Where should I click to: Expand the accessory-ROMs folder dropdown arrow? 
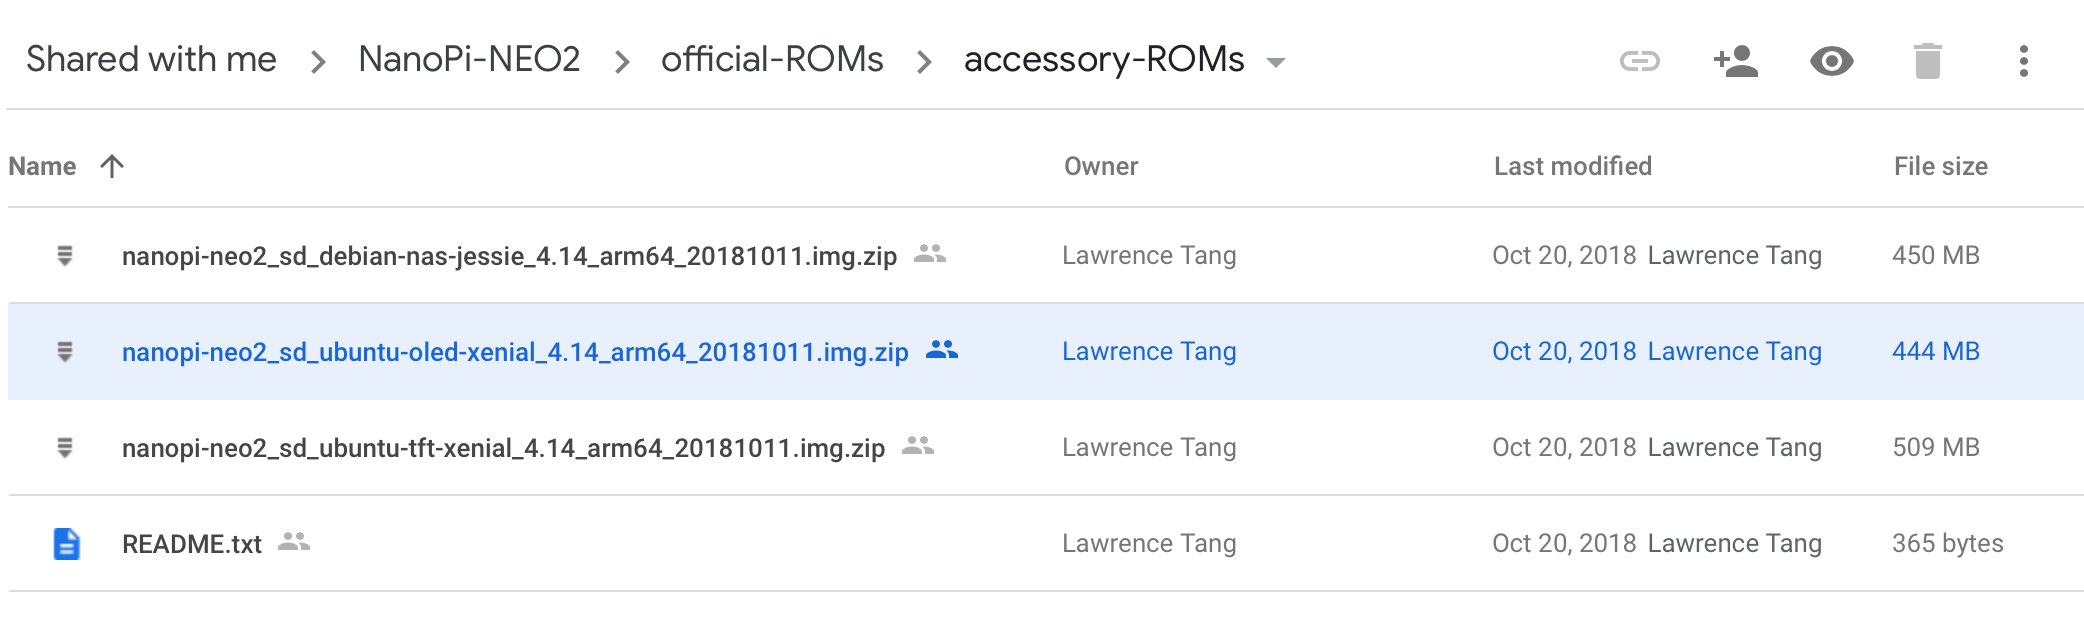click(x=1275, y=62)
